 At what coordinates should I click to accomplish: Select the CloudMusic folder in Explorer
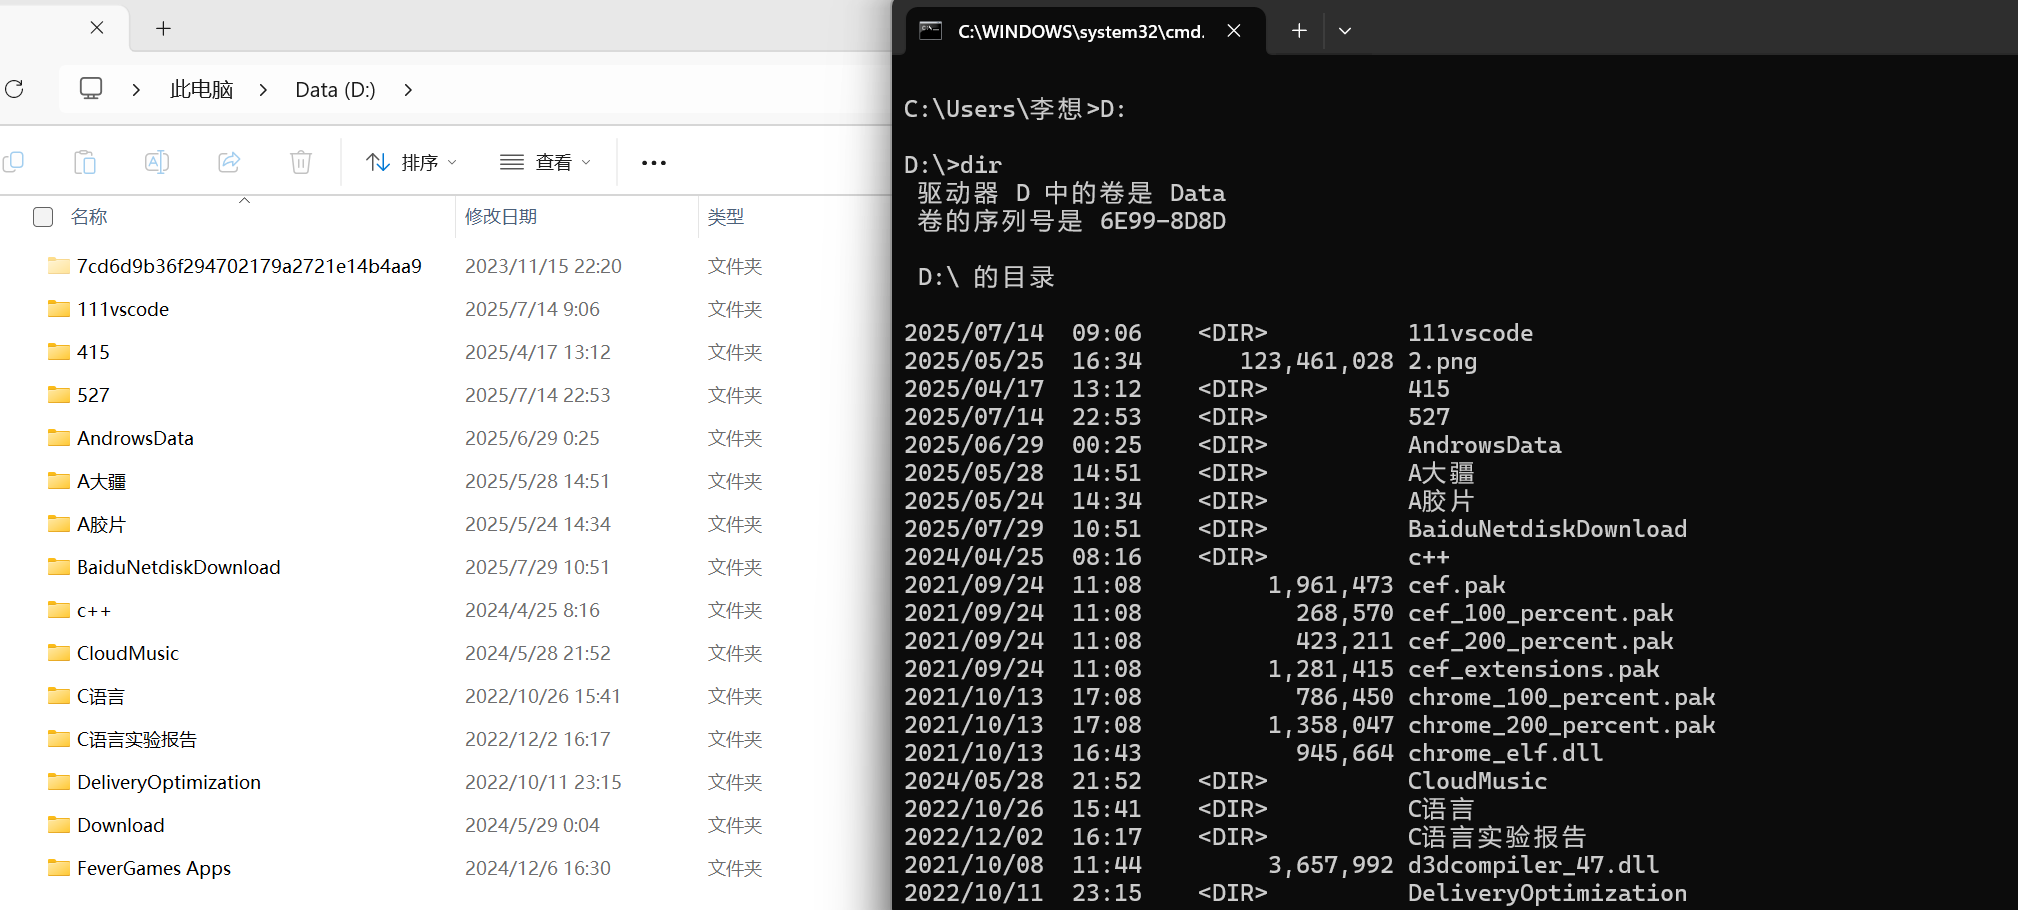[127, 653]
